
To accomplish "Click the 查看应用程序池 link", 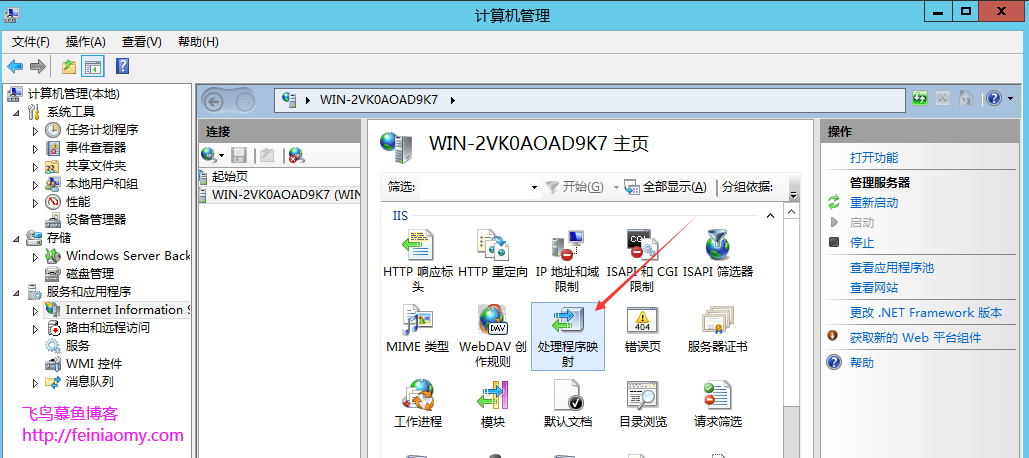I will pyautogui.click(x=892, y=268).
